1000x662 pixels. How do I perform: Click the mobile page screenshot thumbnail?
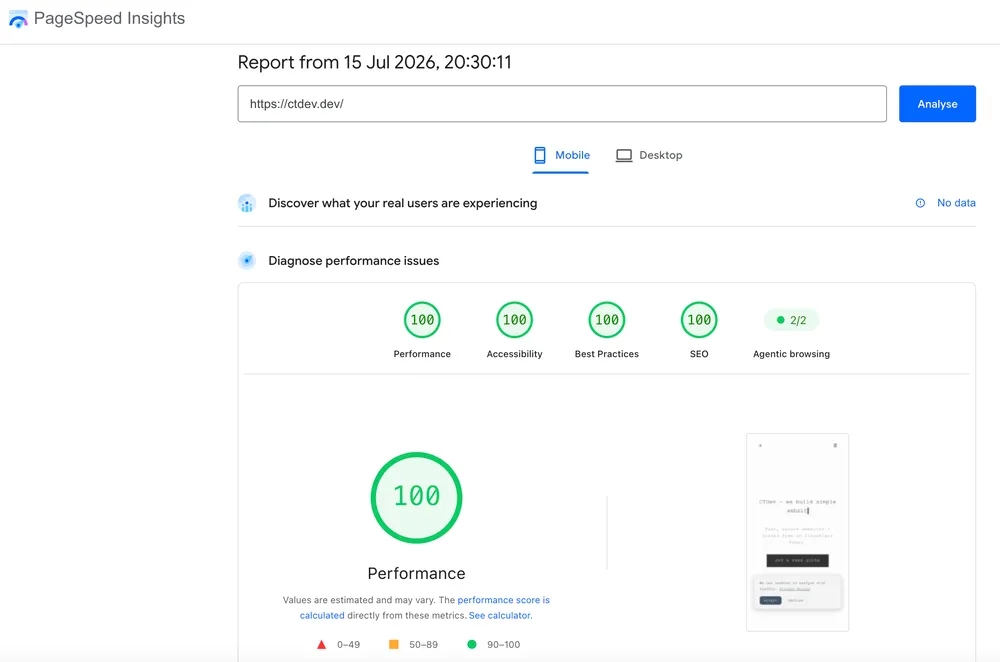tap(797, 533)
